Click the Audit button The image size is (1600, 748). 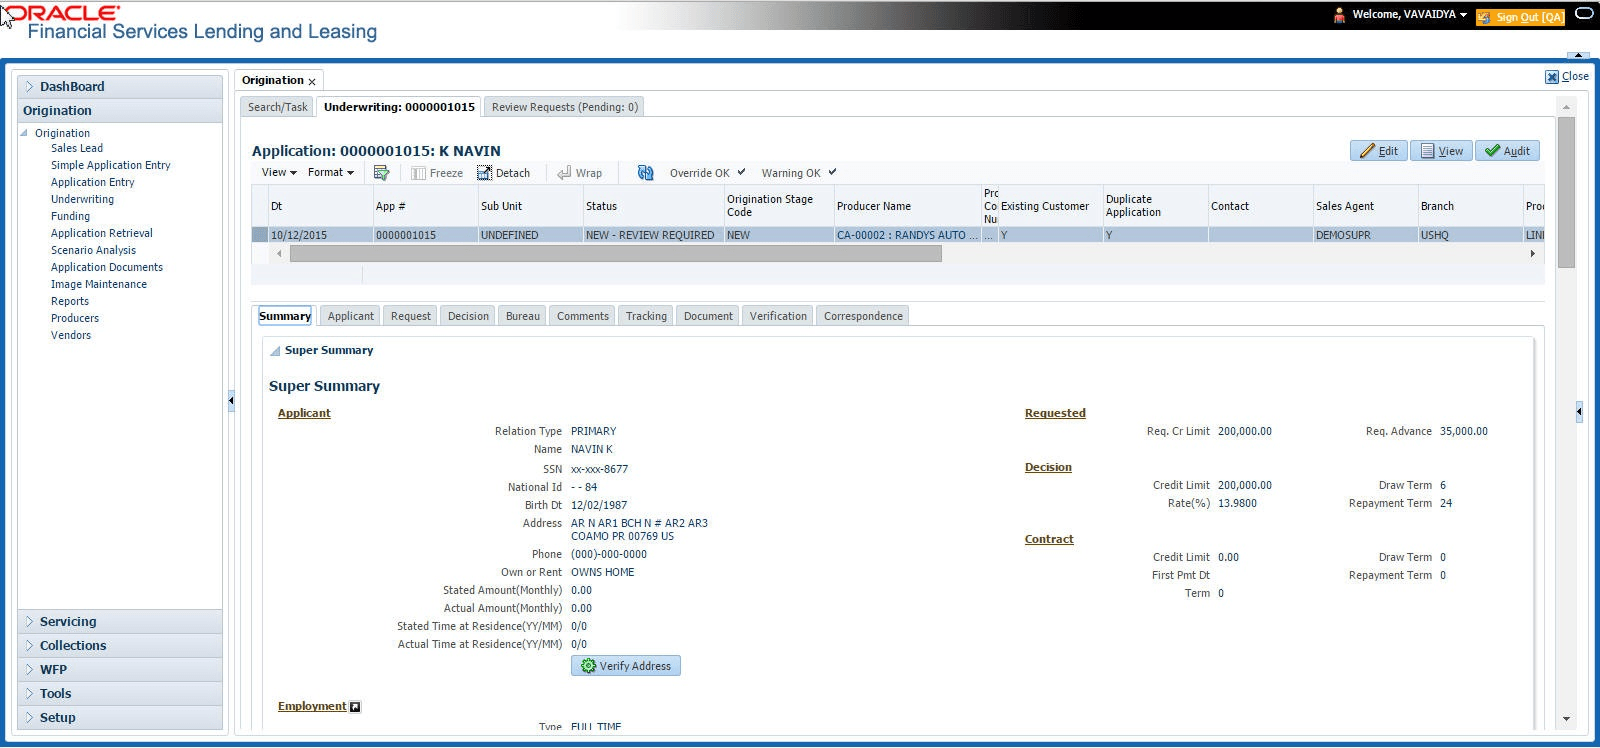[x=1507, y=151]
